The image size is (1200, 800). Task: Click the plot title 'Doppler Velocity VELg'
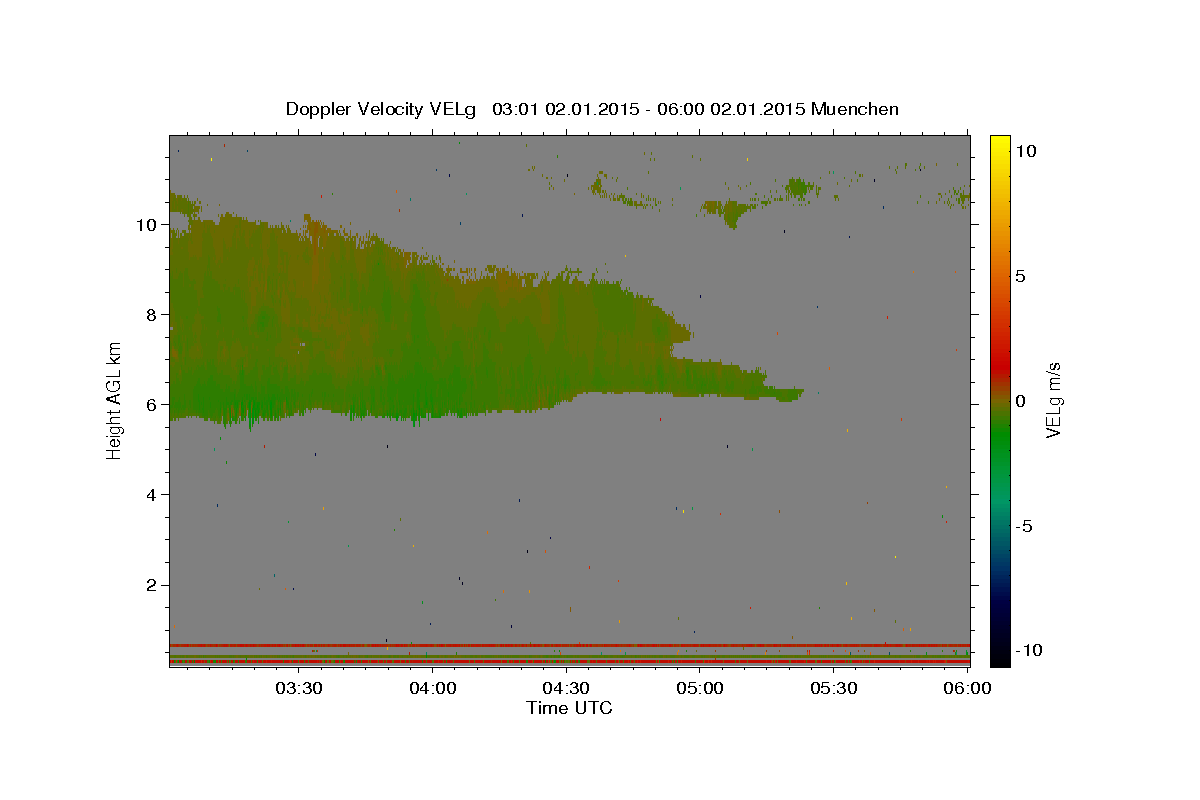382,109
